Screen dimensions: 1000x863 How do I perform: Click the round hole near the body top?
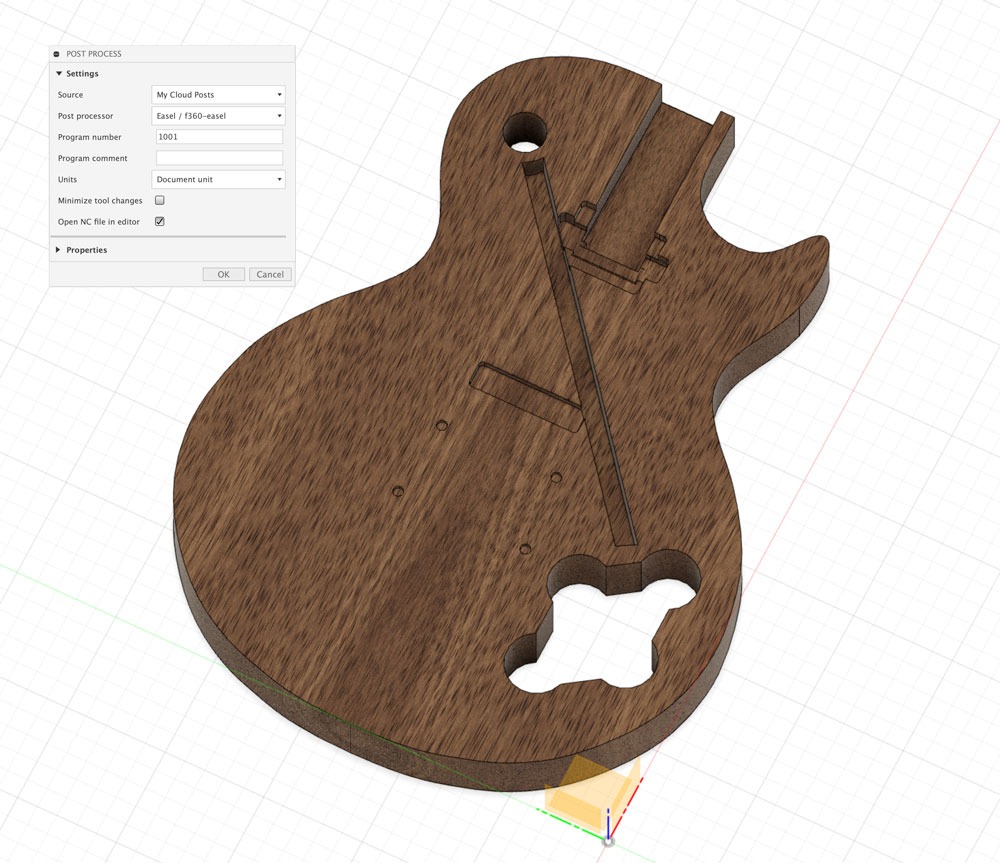(x=524, y=130)
